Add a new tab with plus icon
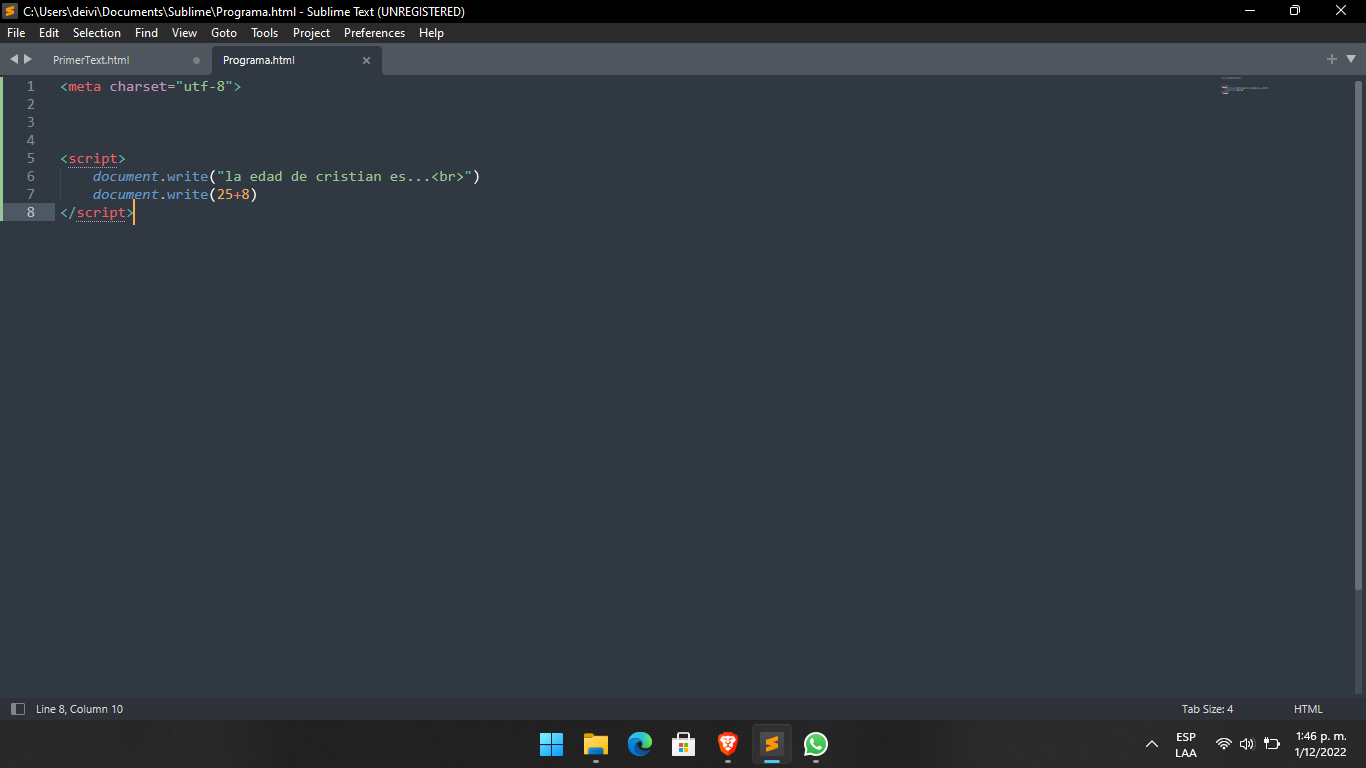The image size is (1366, 768). click(1332, 59)
